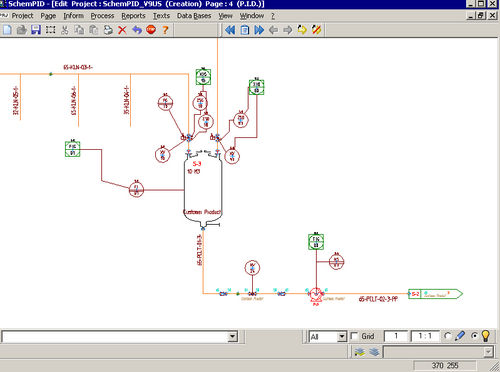Click the yellow light bulb icon
The image size is (500, 372).
(x=486, y=336)
